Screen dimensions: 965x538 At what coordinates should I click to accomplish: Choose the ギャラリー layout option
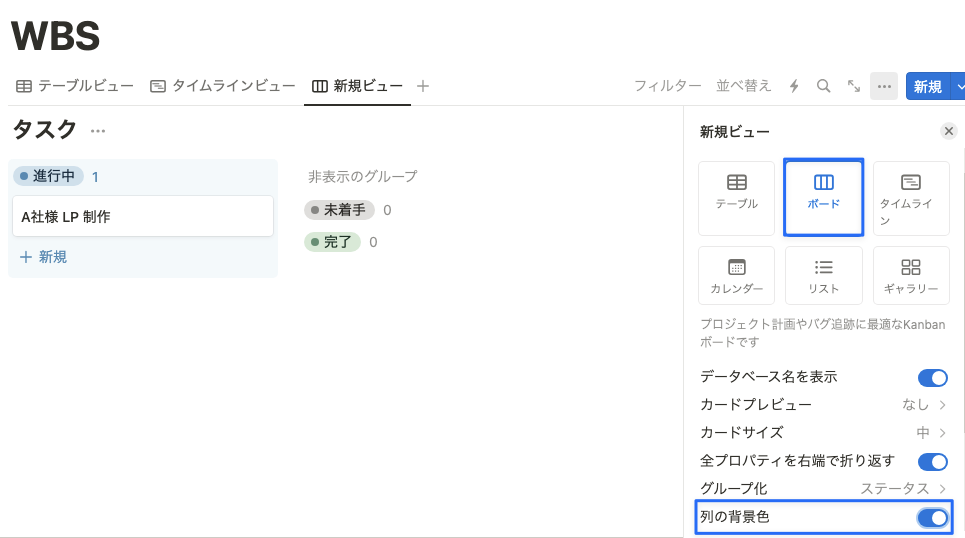pyautogui.click(x=911, y=275)
